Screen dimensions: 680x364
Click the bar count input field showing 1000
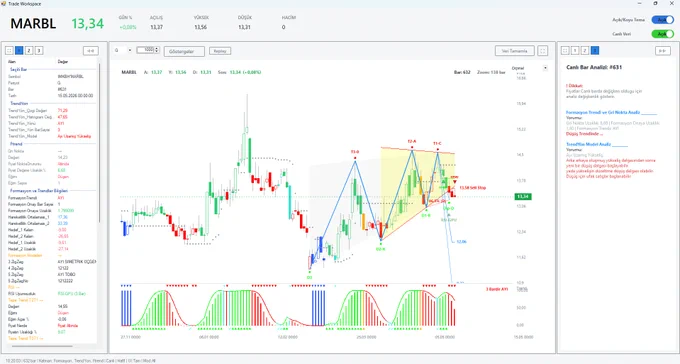pos(146,50)
